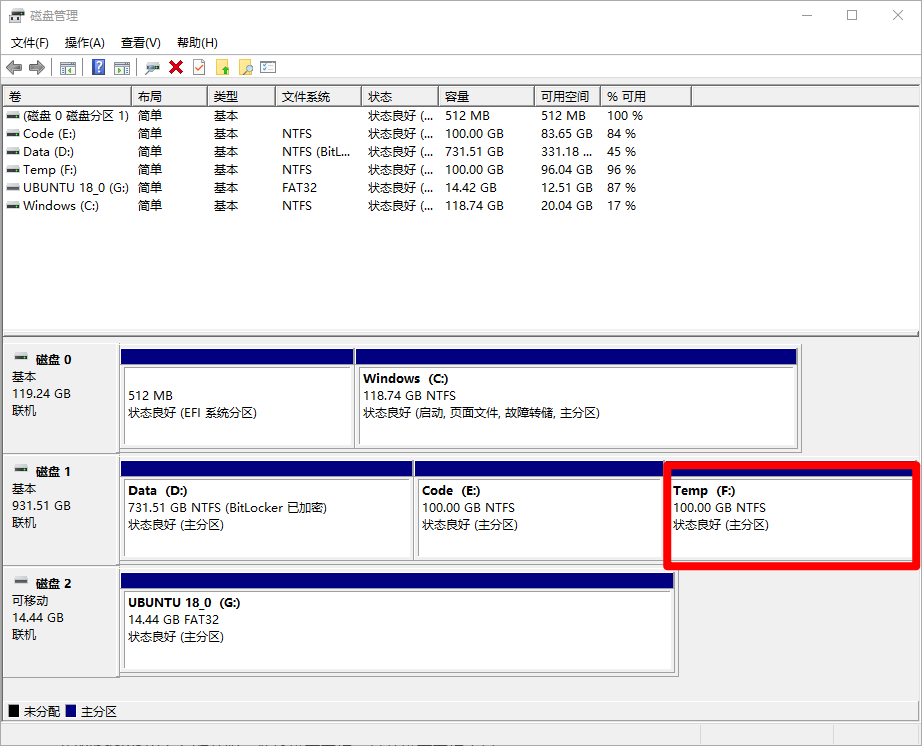The image size is (922, 746).
Task: Toggle the show/hide console tree icon
Action: point(68,68)
